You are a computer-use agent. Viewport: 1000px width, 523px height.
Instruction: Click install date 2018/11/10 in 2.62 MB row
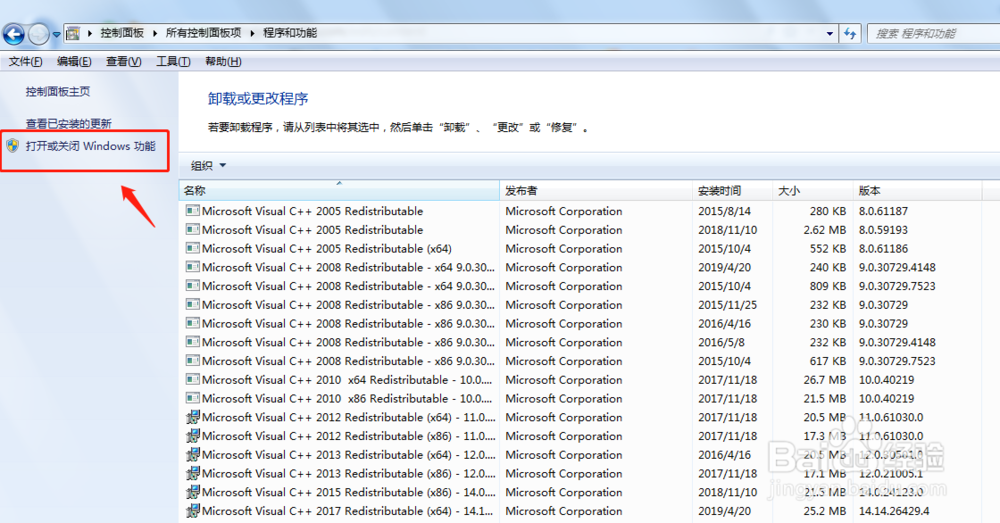click(727, 230)
